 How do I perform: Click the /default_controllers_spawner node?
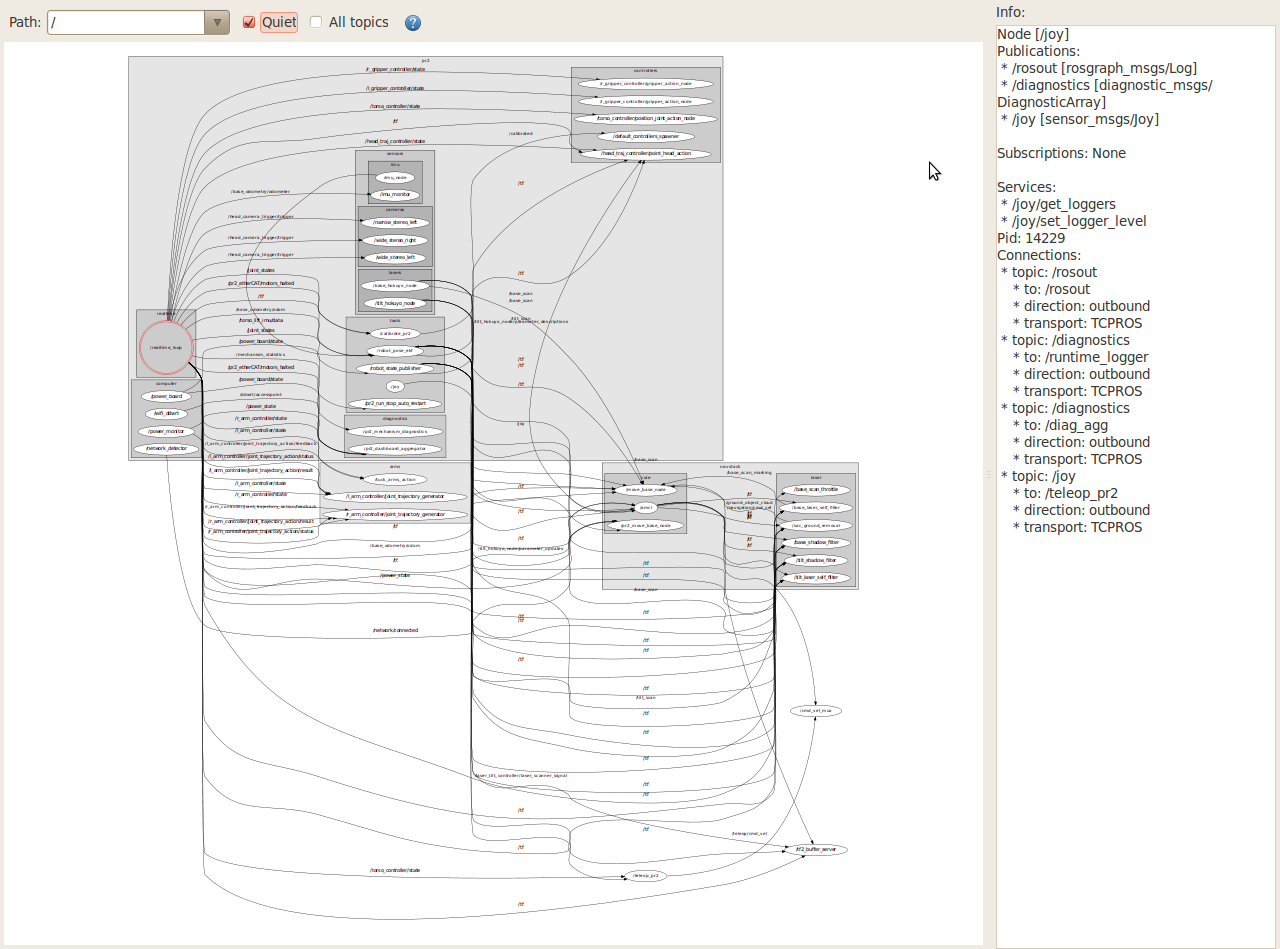646,136
